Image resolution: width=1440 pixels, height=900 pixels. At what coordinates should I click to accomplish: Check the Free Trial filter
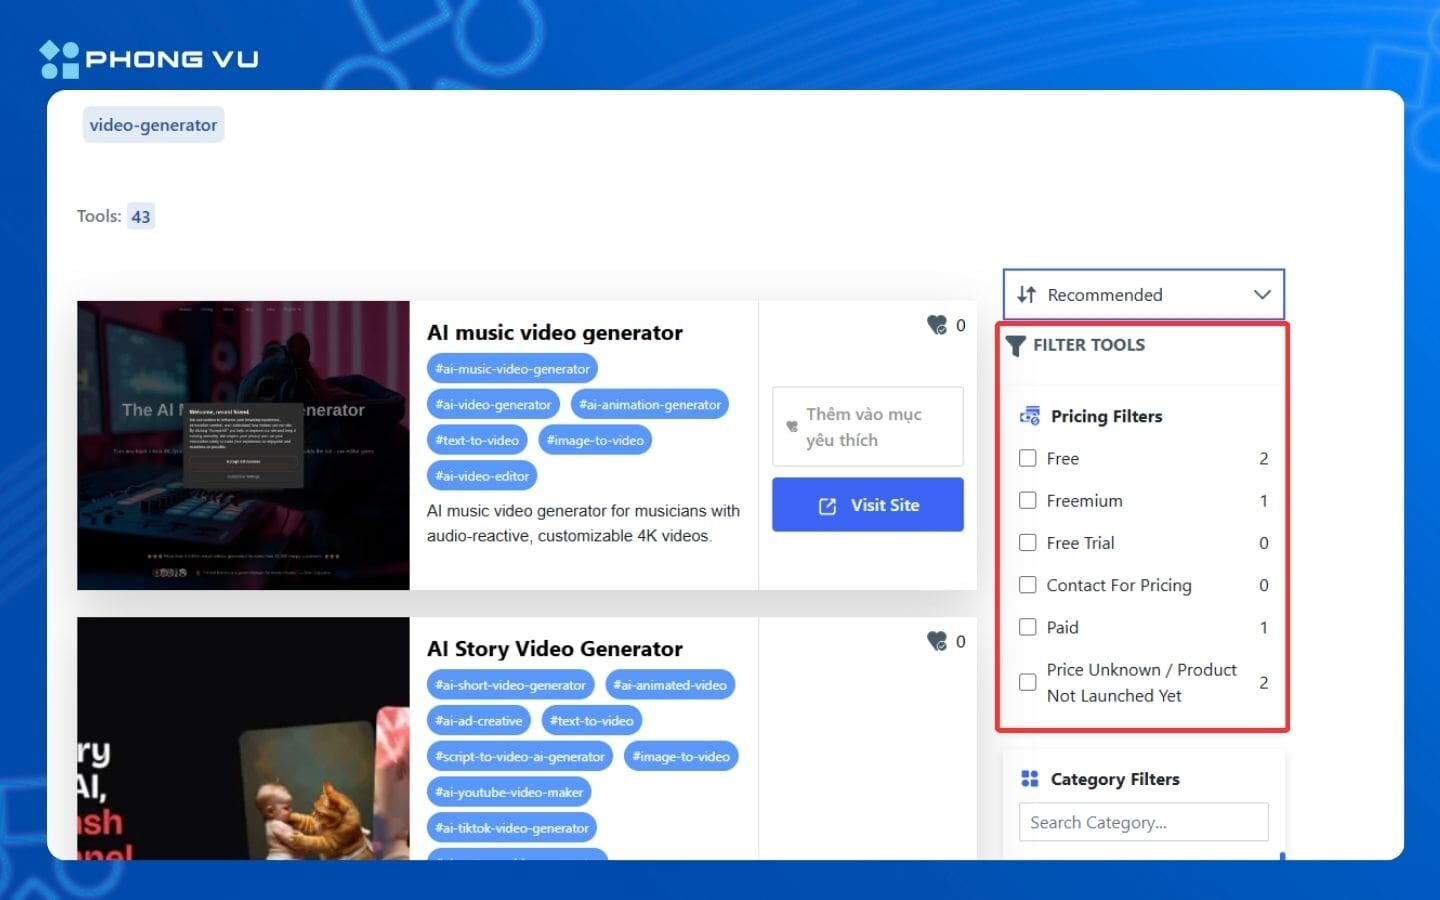coord(1027,542)
